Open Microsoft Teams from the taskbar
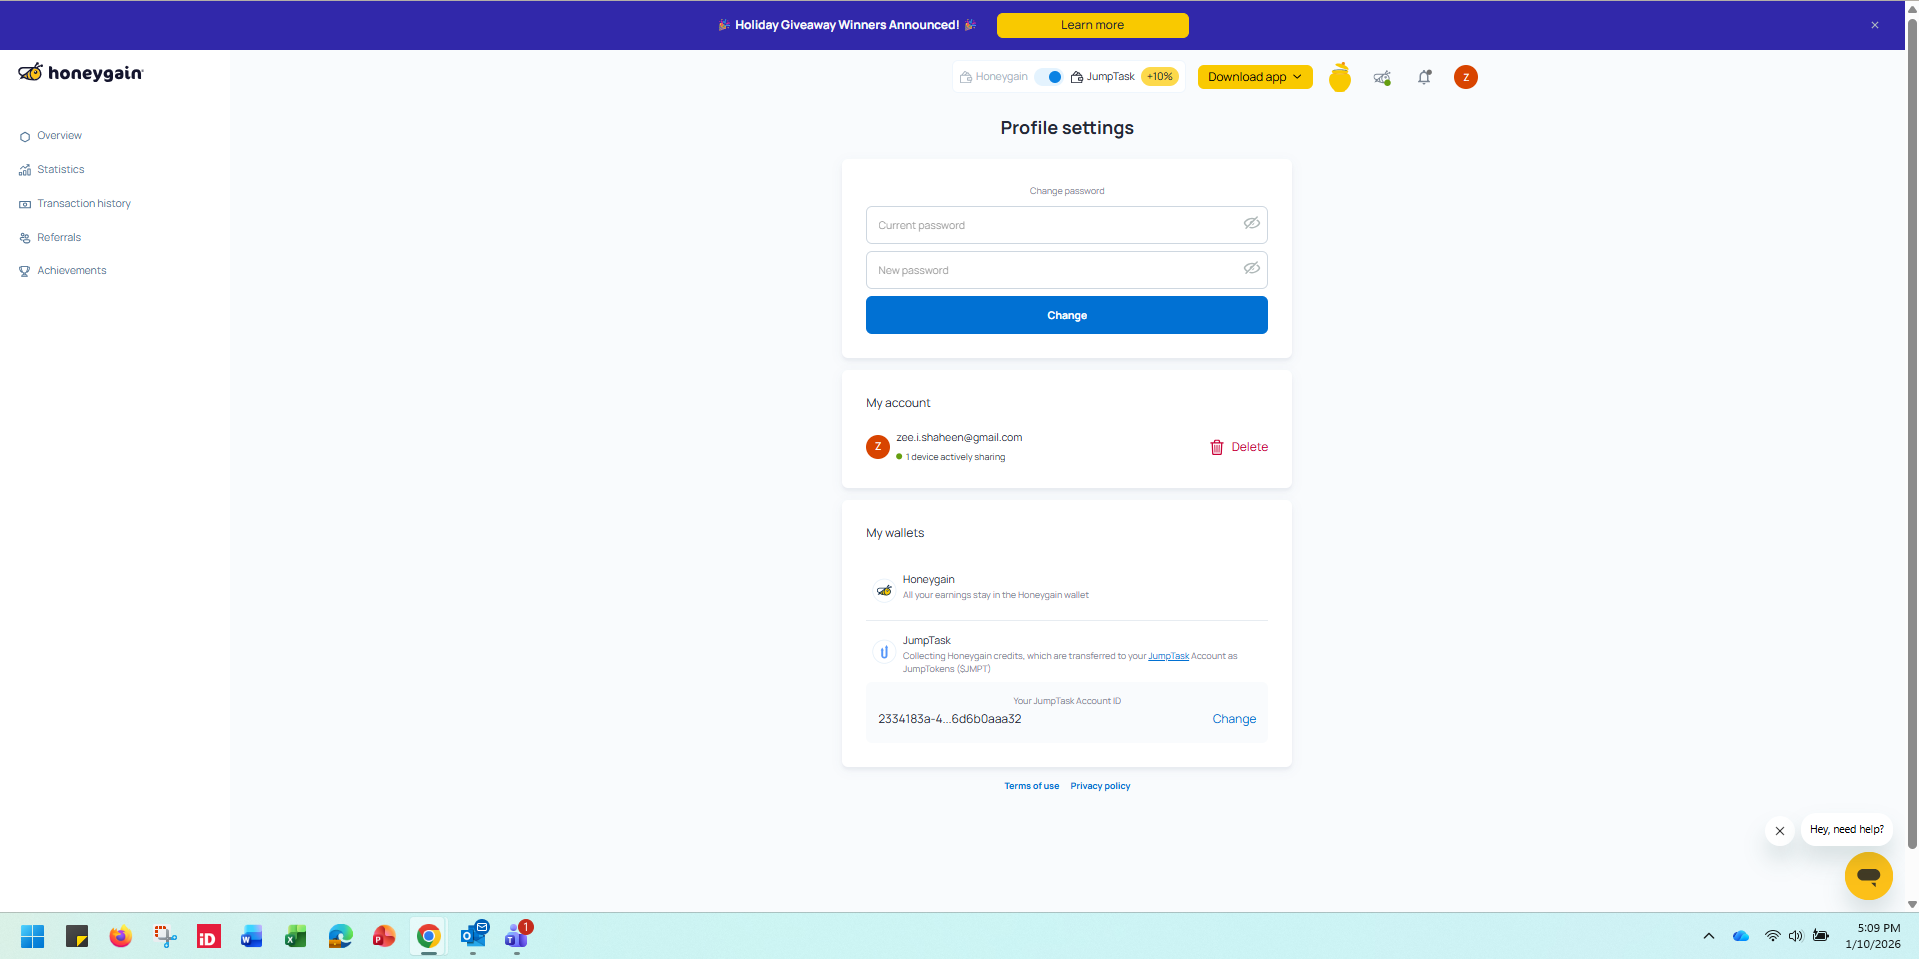Screen dimensions: 1919x959 (517, 937)
